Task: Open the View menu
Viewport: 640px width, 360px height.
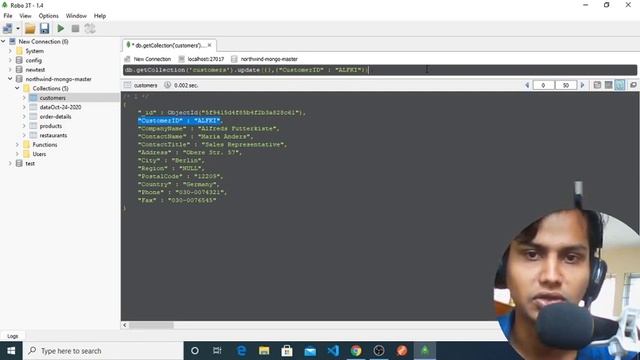Action: pyautogui.click(x=25, y=16)
